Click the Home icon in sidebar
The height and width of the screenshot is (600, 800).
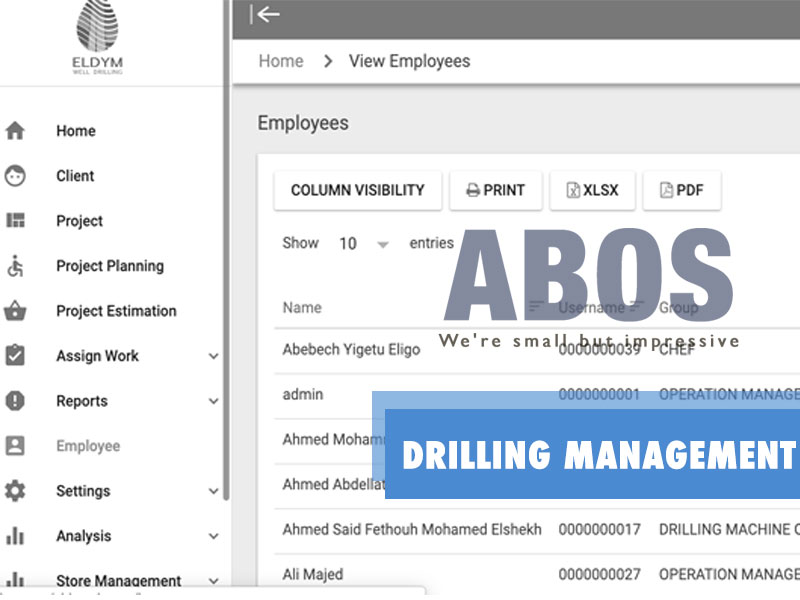coord(15,131)
